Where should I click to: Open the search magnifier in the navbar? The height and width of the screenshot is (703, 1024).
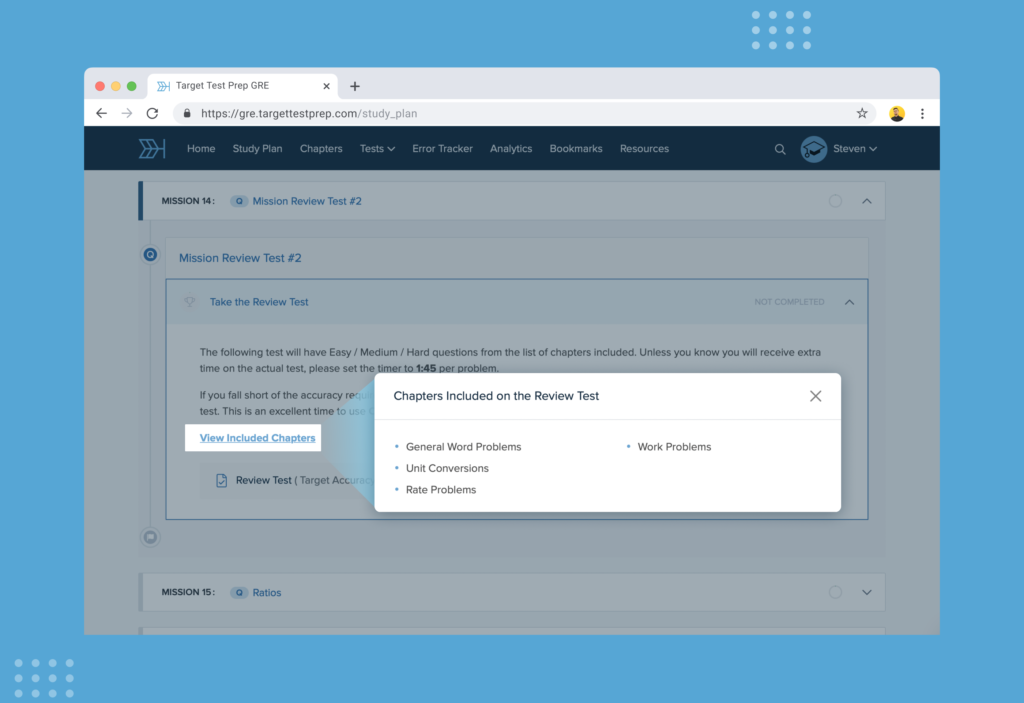click(780, 148)
